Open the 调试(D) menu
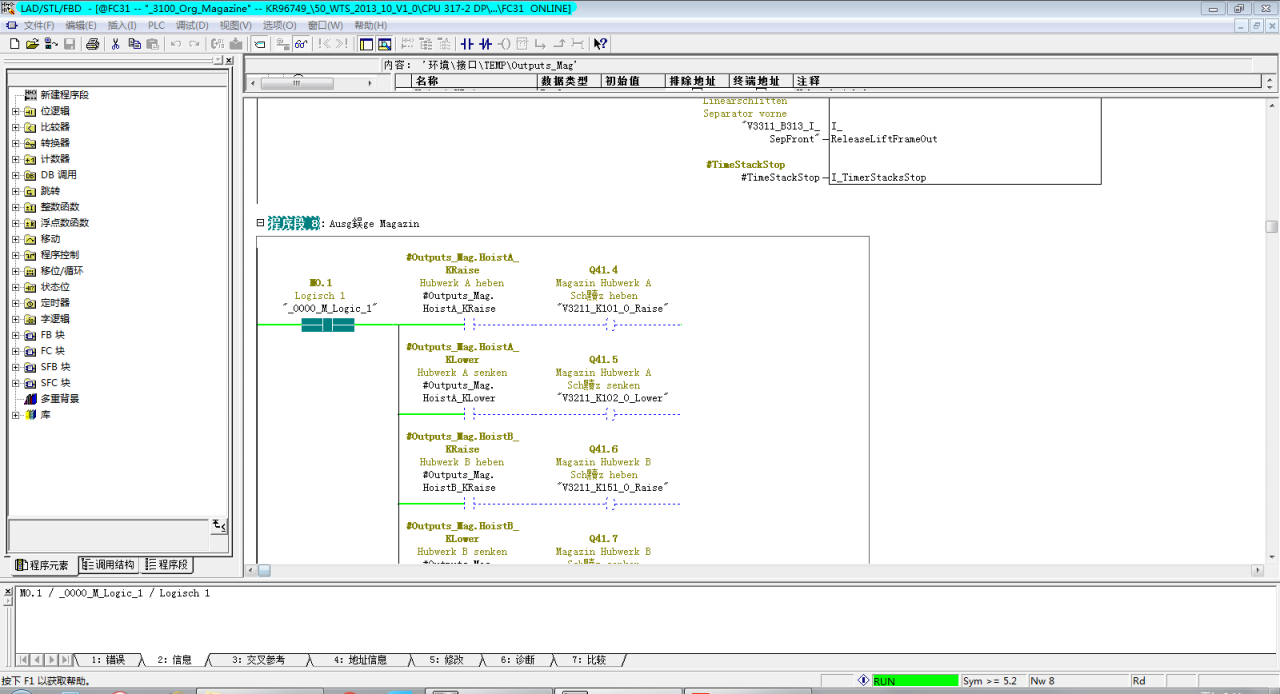This screenshot has height=694, width=1280. [x=192, y=25]
